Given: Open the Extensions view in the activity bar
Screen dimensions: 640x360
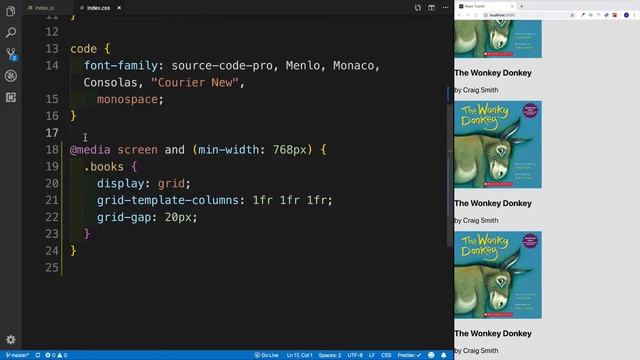Looking at the screenshot, I should pyautogui.click(x=11, y=97).
